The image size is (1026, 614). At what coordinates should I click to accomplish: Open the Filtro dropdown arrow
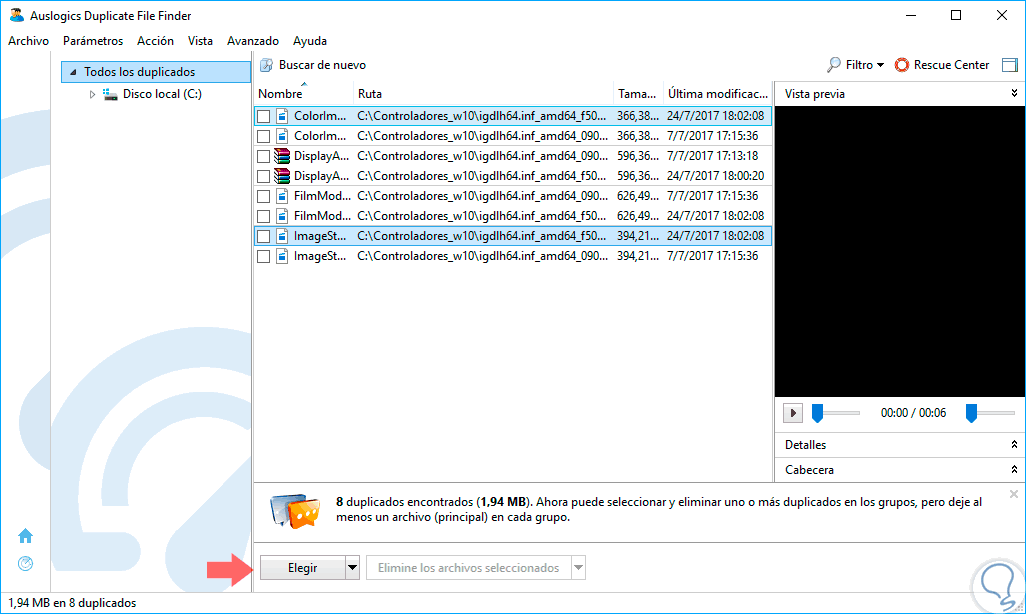pyautogui.click(x=880, y=65)
